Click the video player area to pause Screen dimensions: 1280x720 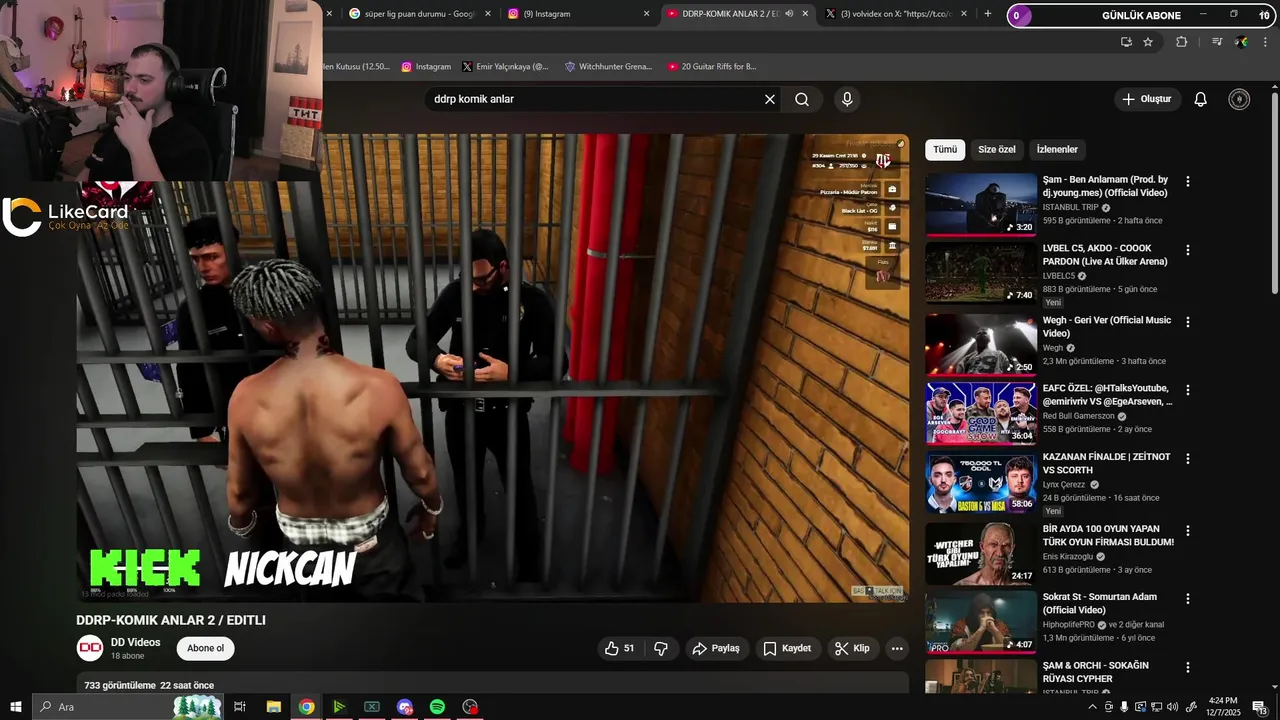tap(493, 368)
